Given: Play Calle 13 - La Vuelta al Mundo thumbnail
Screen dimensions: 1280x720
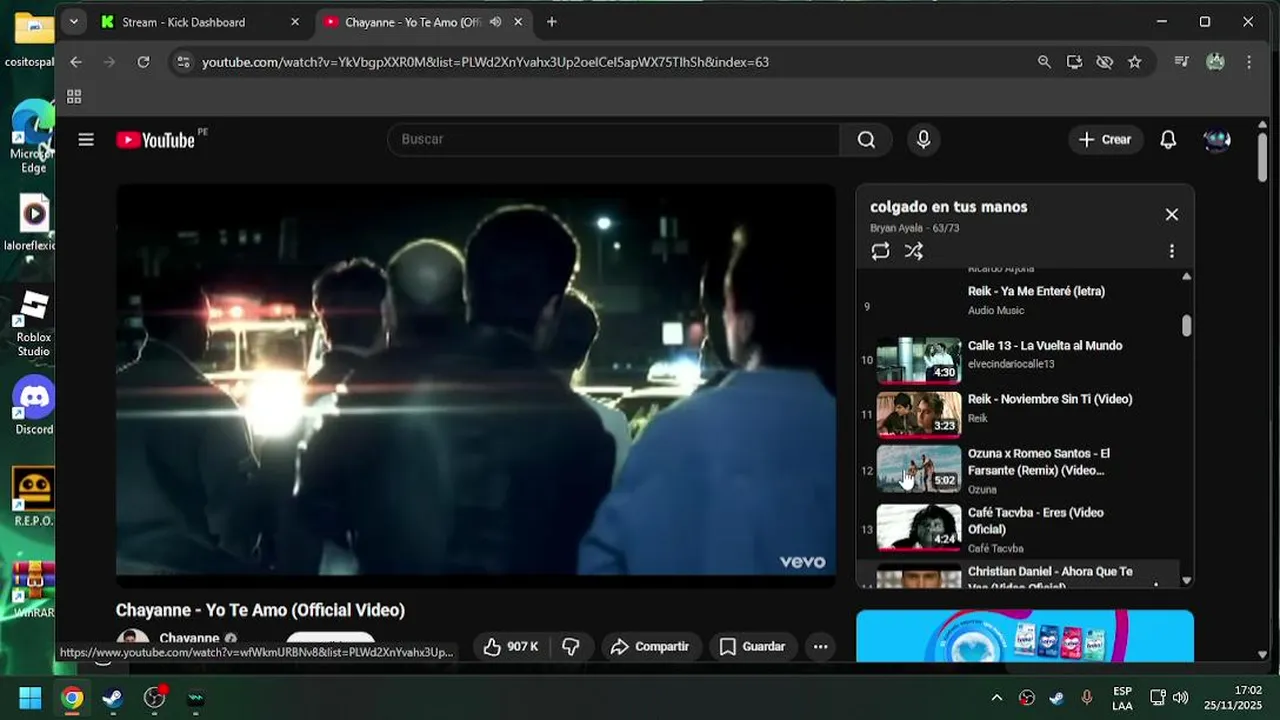Looking at the screenshot, I should pyautogui.click(x=919, y=361).
